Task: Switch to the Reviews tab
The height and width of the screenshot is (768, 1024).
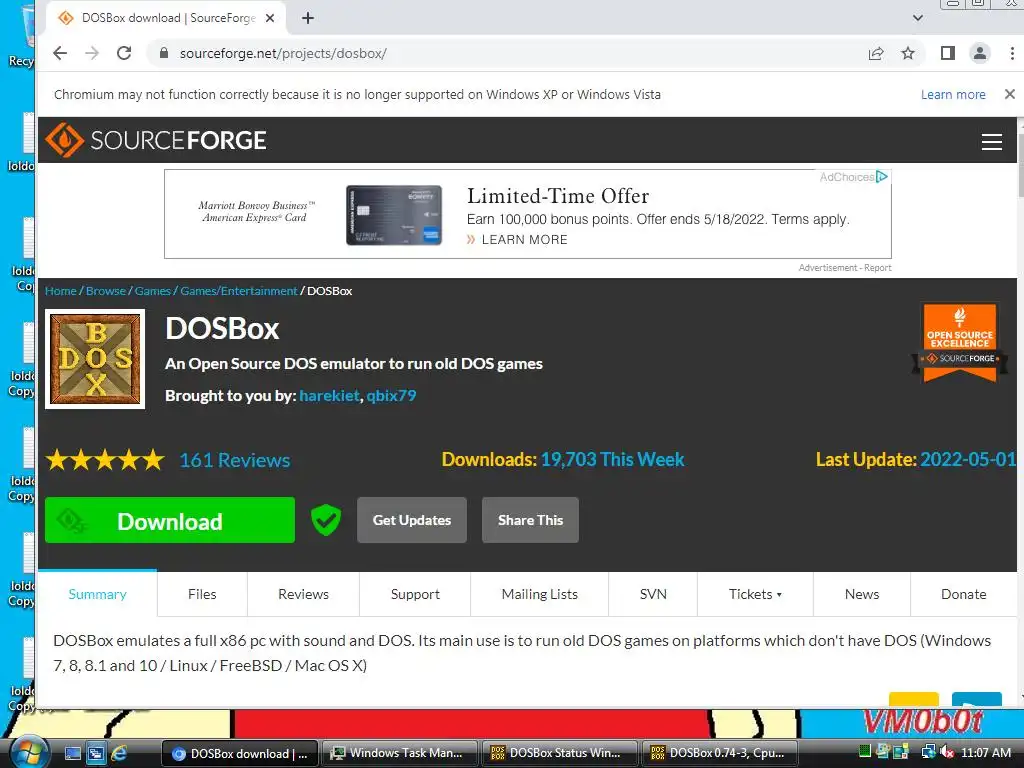Action: click(303, 594)
